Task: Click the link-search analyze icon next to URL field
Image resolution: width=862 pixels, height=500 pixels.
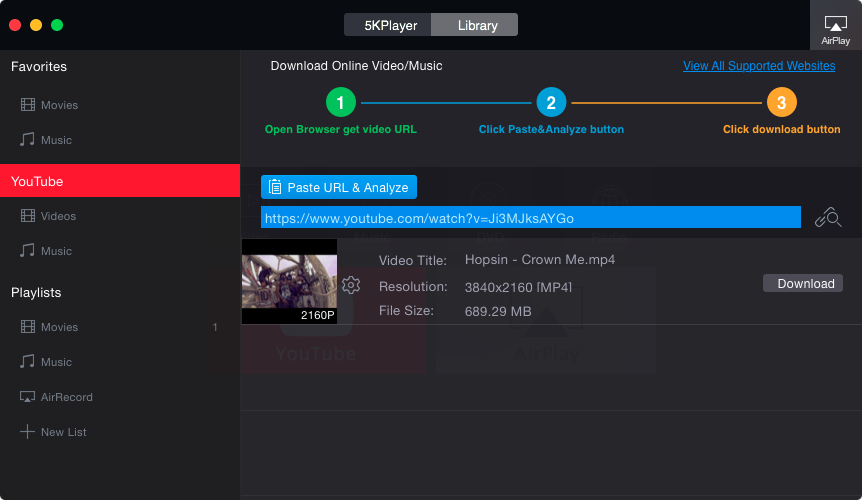Action: coord(828,218)
